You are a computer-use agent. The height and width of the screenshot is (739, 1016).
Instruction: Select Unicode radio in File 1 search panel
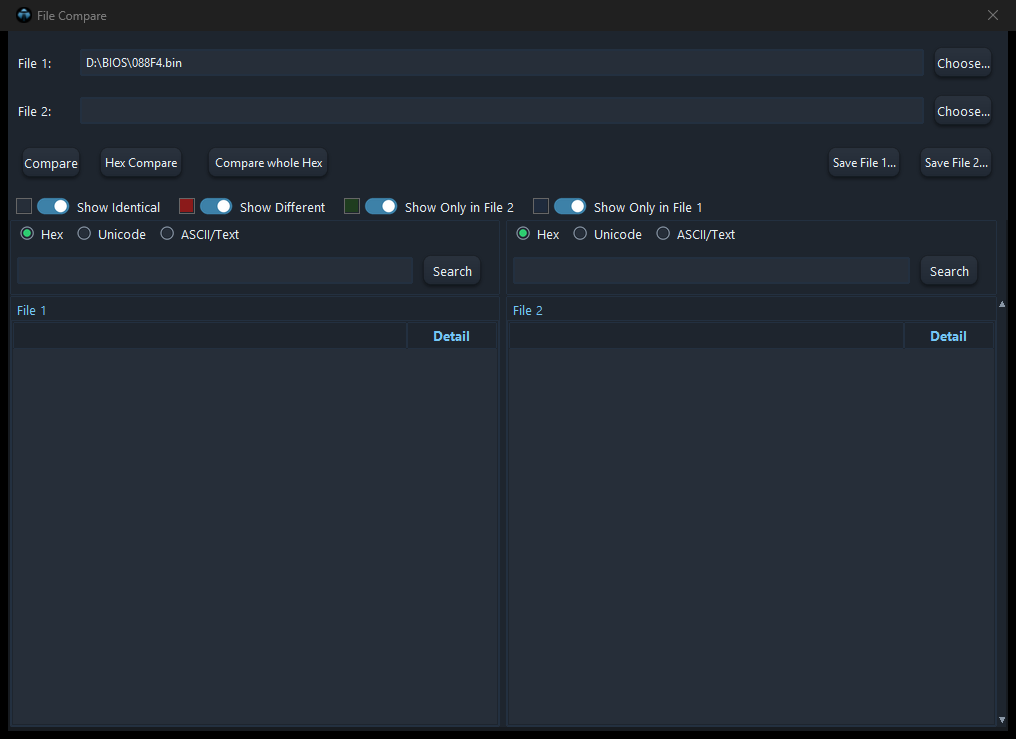pos(84,234)
